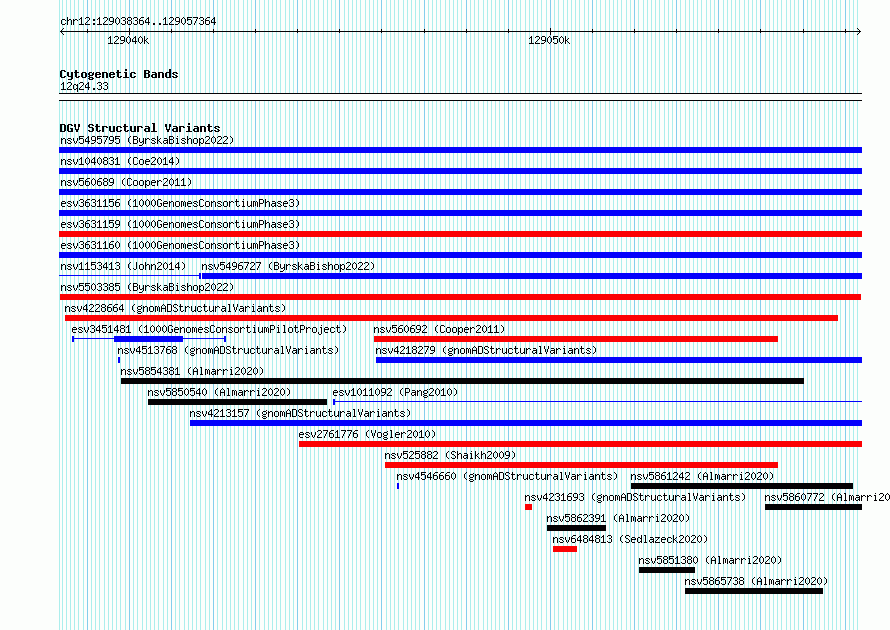Click the chr12:129038364..129057364 coordinate label
Image resolution: width=890 pixels, height=630 pixels.
point(138,21)
